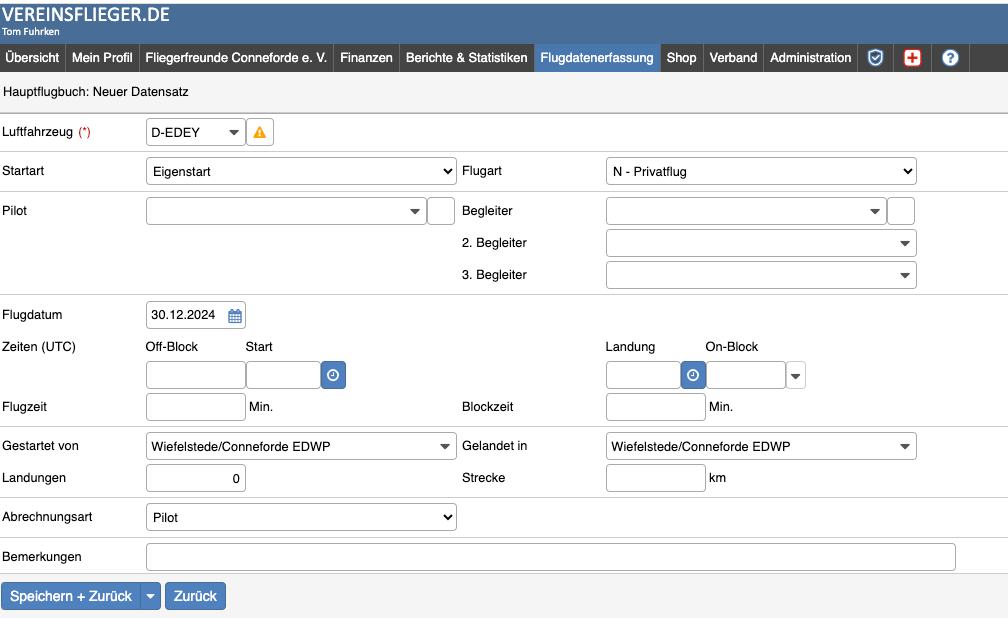This screenshot has width=1008, height=618.
Task: Click the red first-aid cross icon
Action: coord(912,58)
